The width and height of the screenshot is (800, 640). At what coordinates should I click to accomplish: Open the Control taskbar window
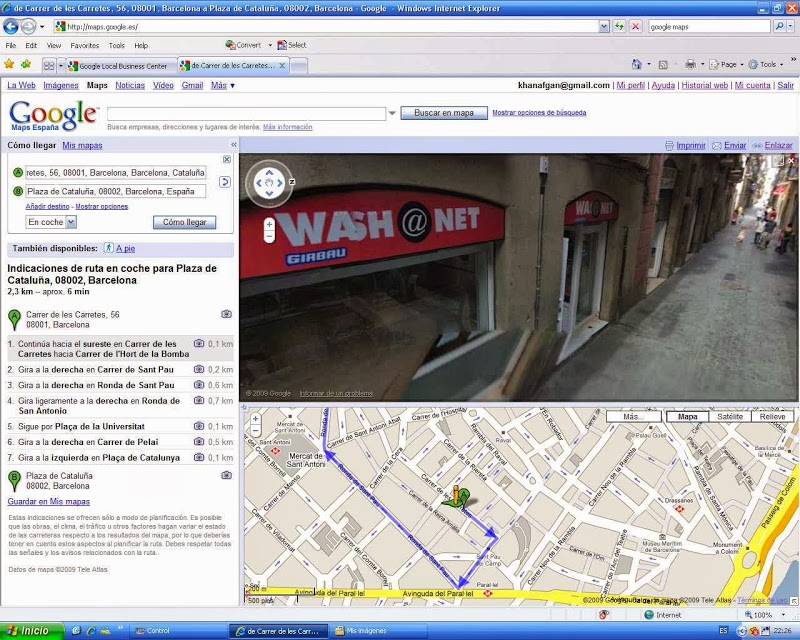[179, 631]
